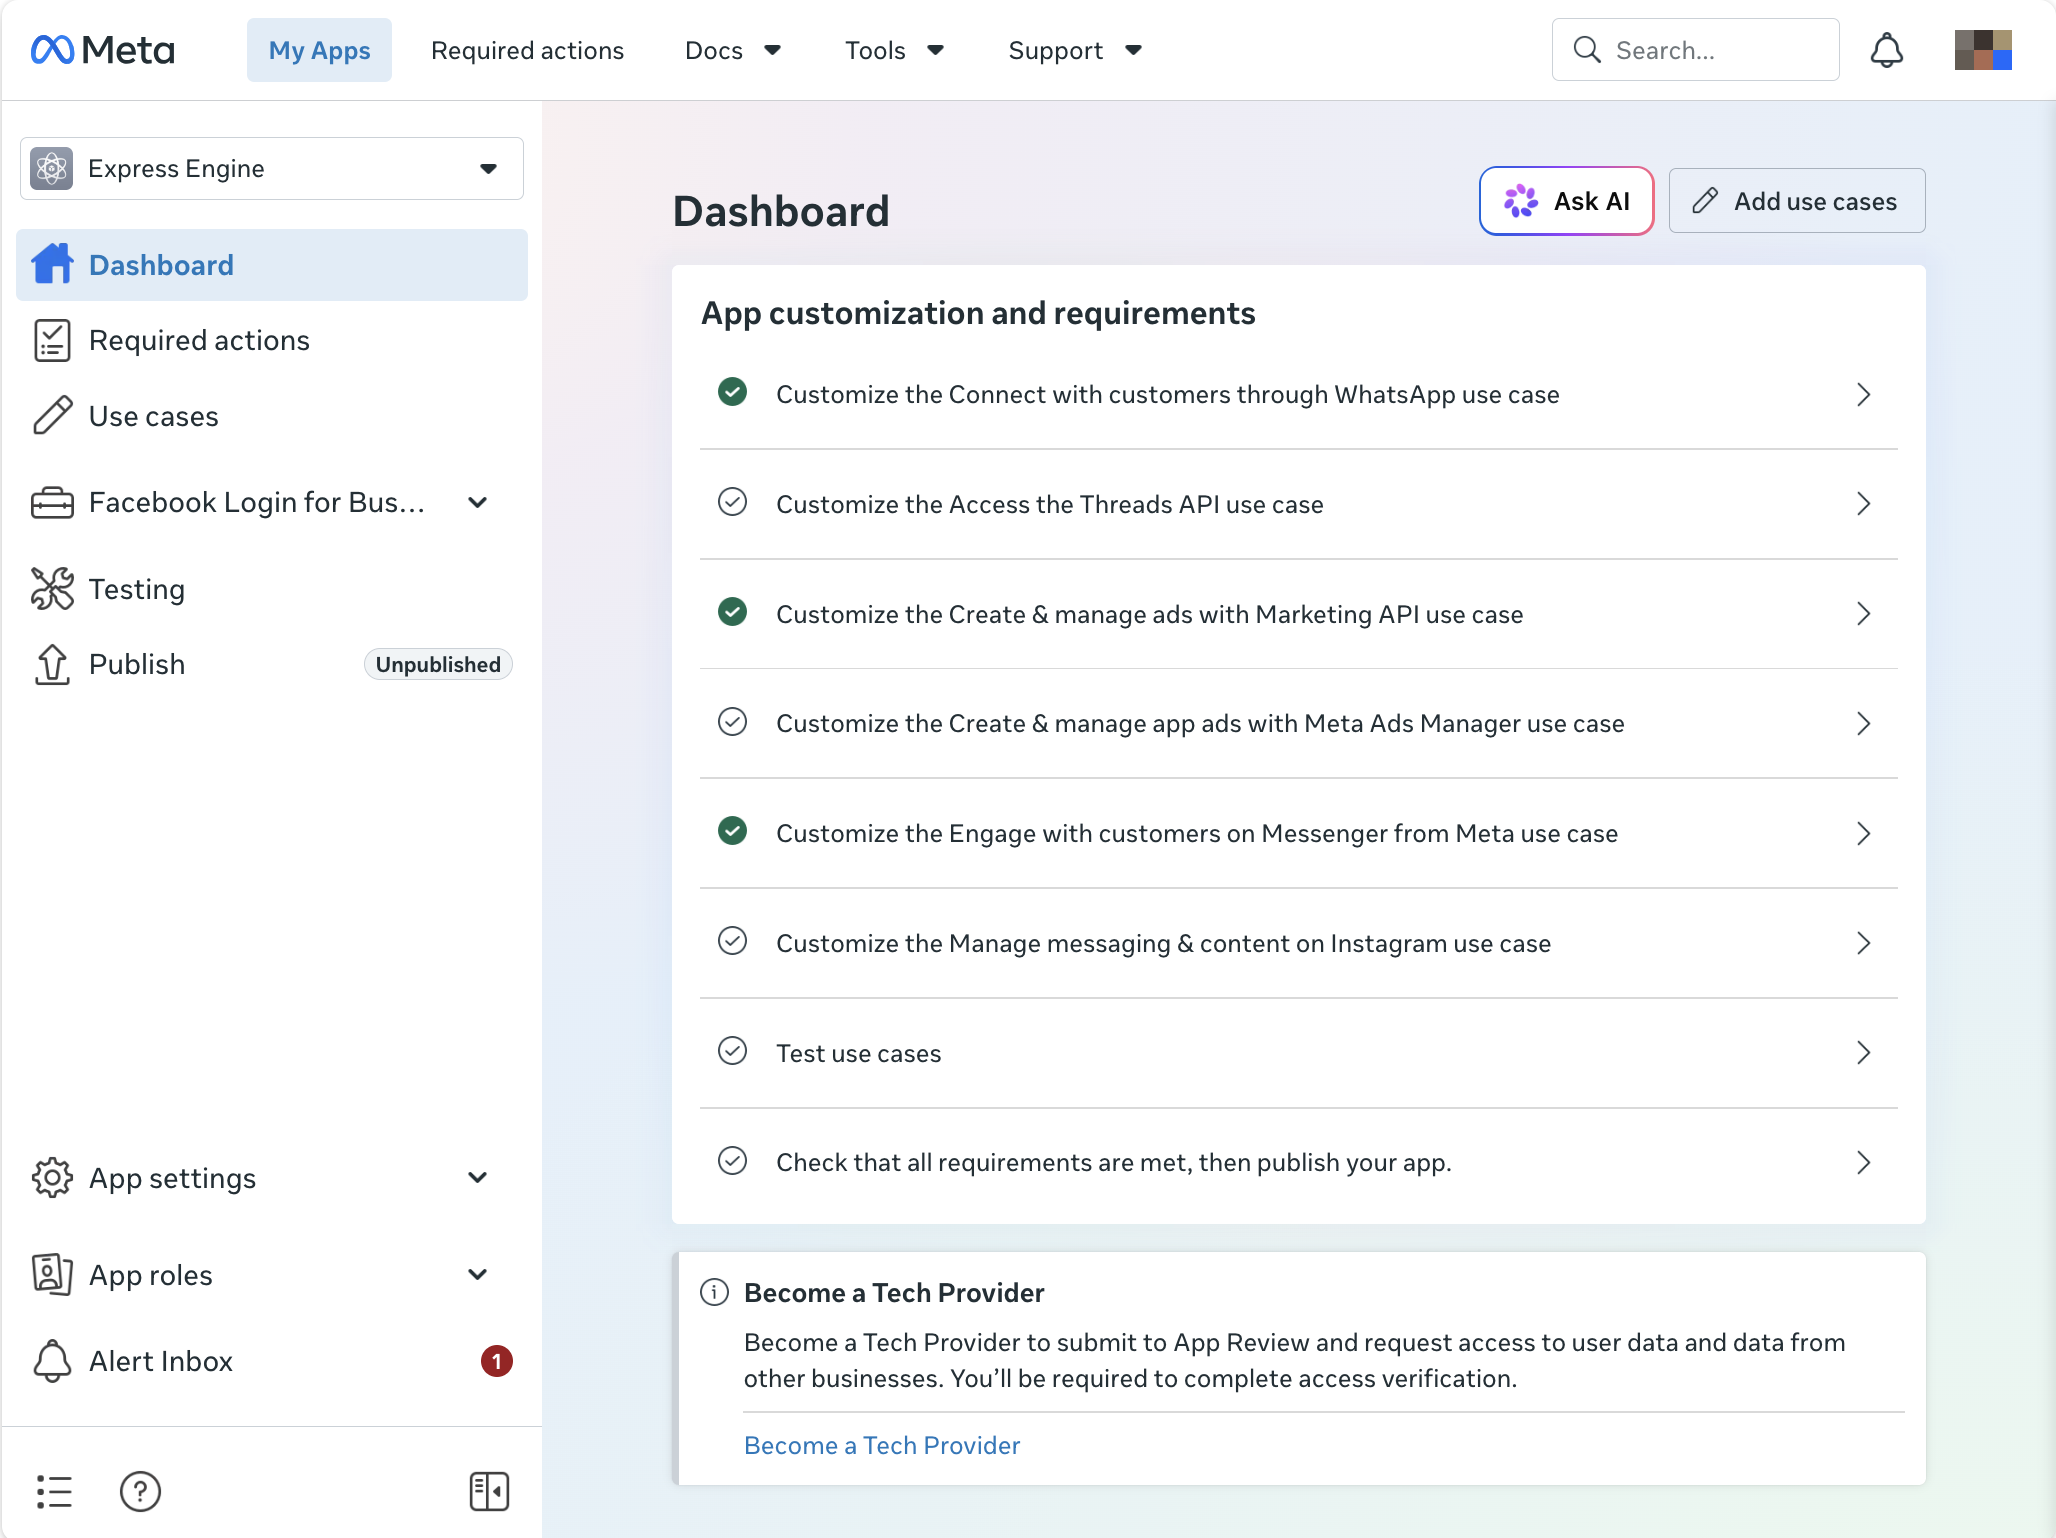The width and height of the screenshot is (2056, 1538).
Task: Open Required actions in top navigation
Action: [527, 50]
